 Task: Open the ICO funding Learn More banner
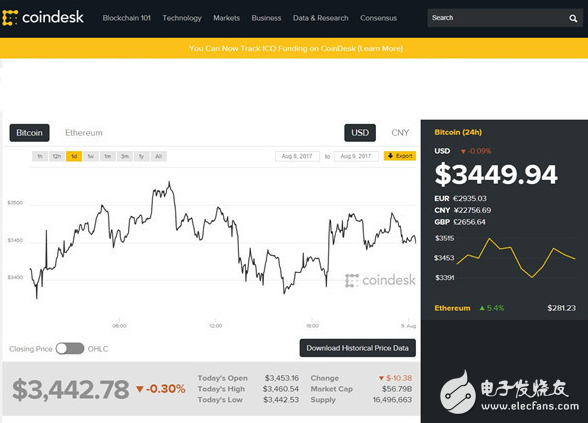tap(296, 48)
